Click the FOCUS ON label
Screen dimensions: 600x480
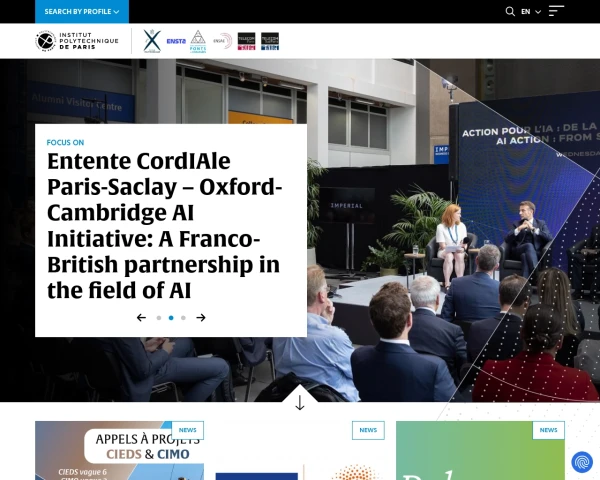[x=65, y=142]
